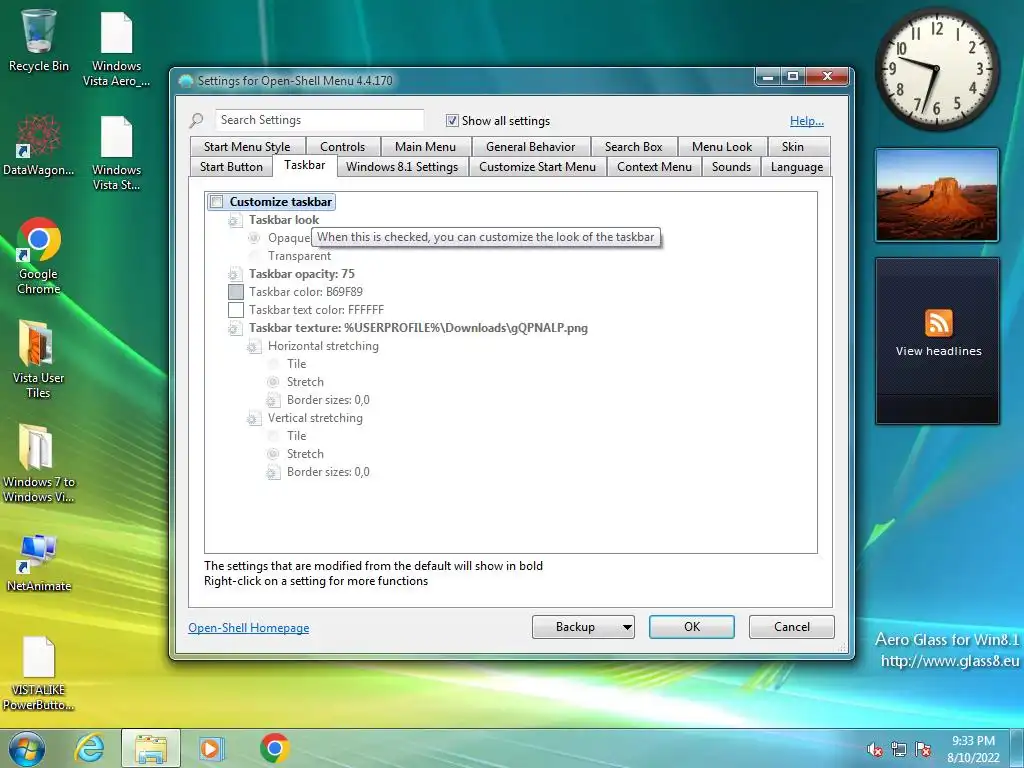The image size is (1024, 768).
Task: Select the Opaque radio option
Action: [x=255, y=238]
